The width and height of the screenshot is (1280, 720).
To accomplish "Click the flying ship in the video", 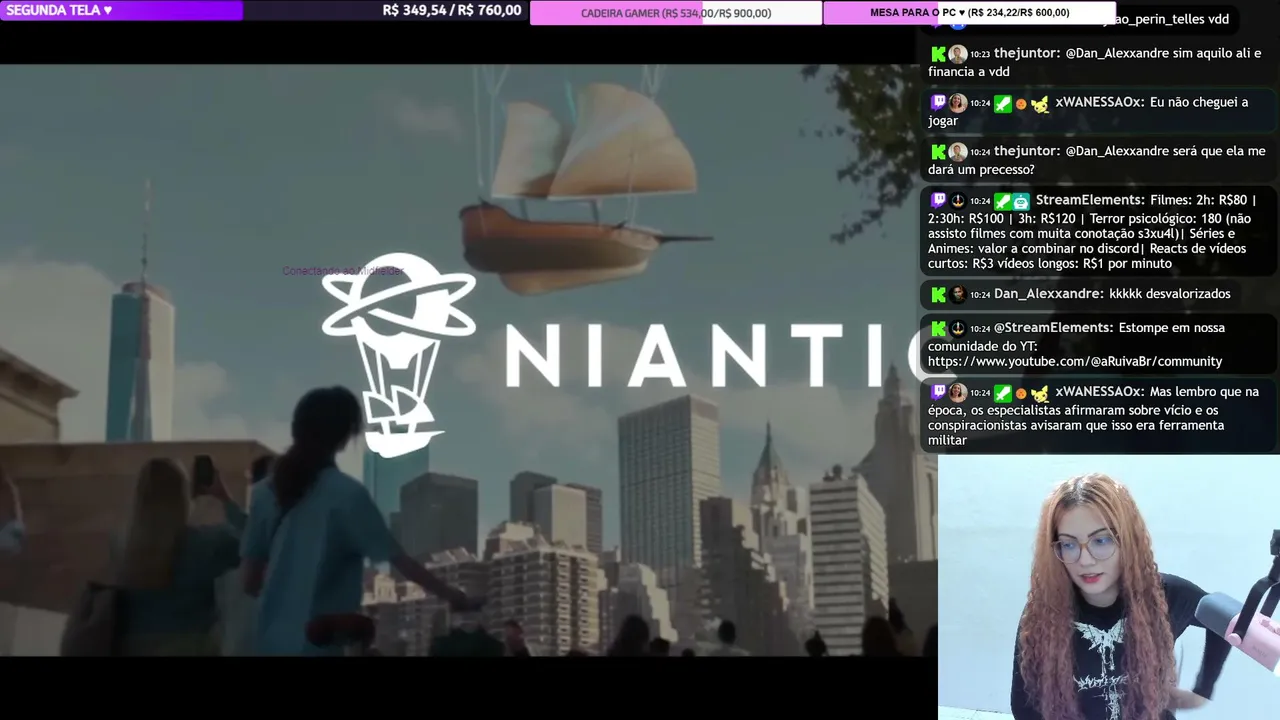I will point(585,188).
